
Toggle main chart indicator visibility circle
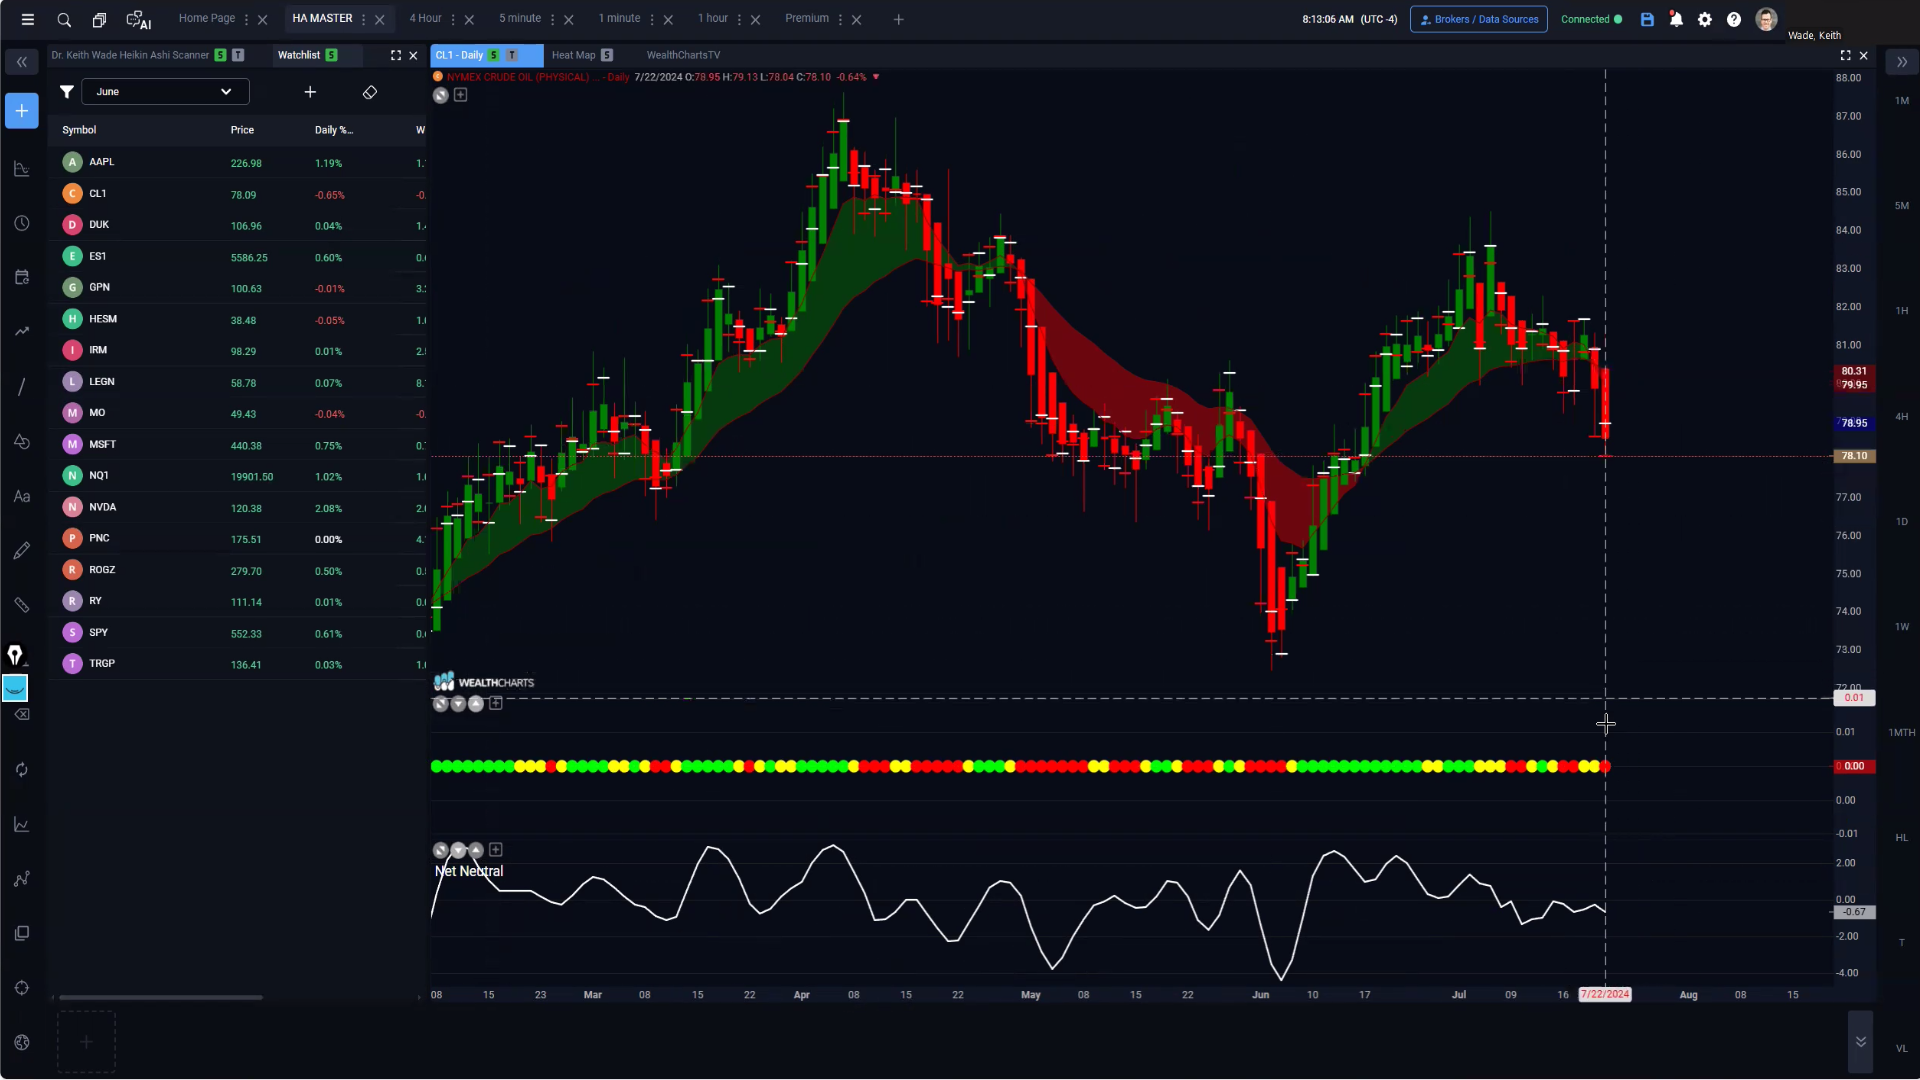[441, 95]
